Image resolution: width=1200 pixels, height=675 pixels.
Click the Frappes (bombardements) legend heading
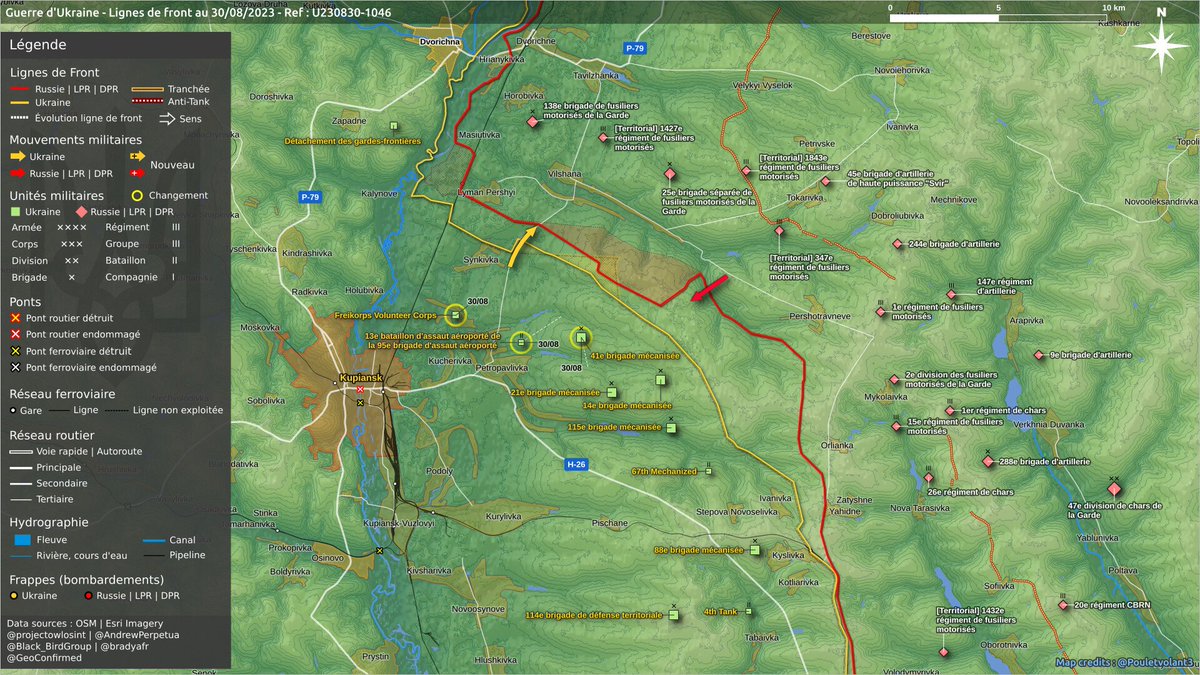coord(87,579)
